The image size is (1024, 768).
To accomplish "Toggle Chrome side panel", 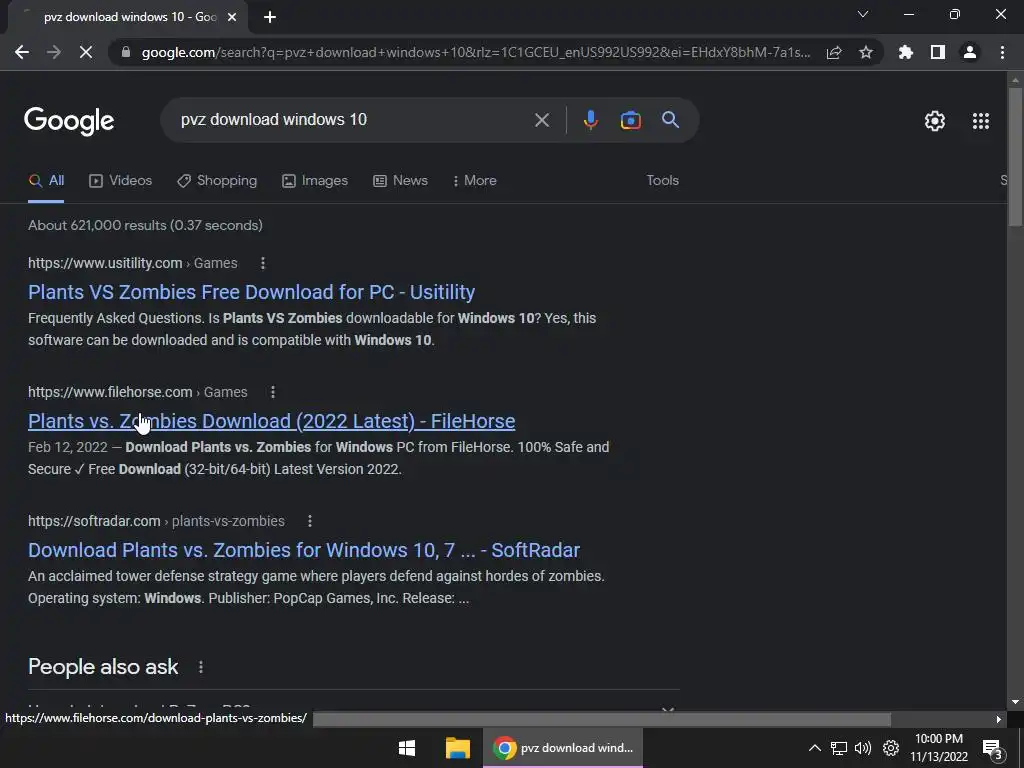I will (938, 52).
